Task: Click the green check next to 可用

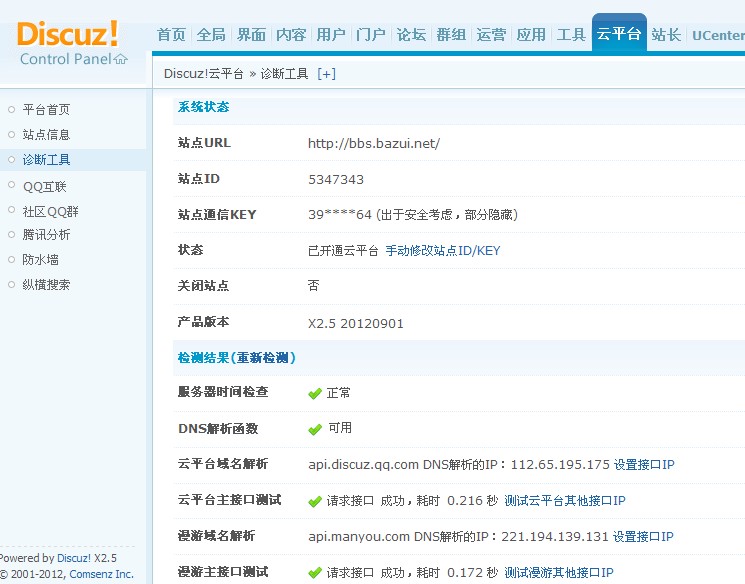Action: click(315, 429)
